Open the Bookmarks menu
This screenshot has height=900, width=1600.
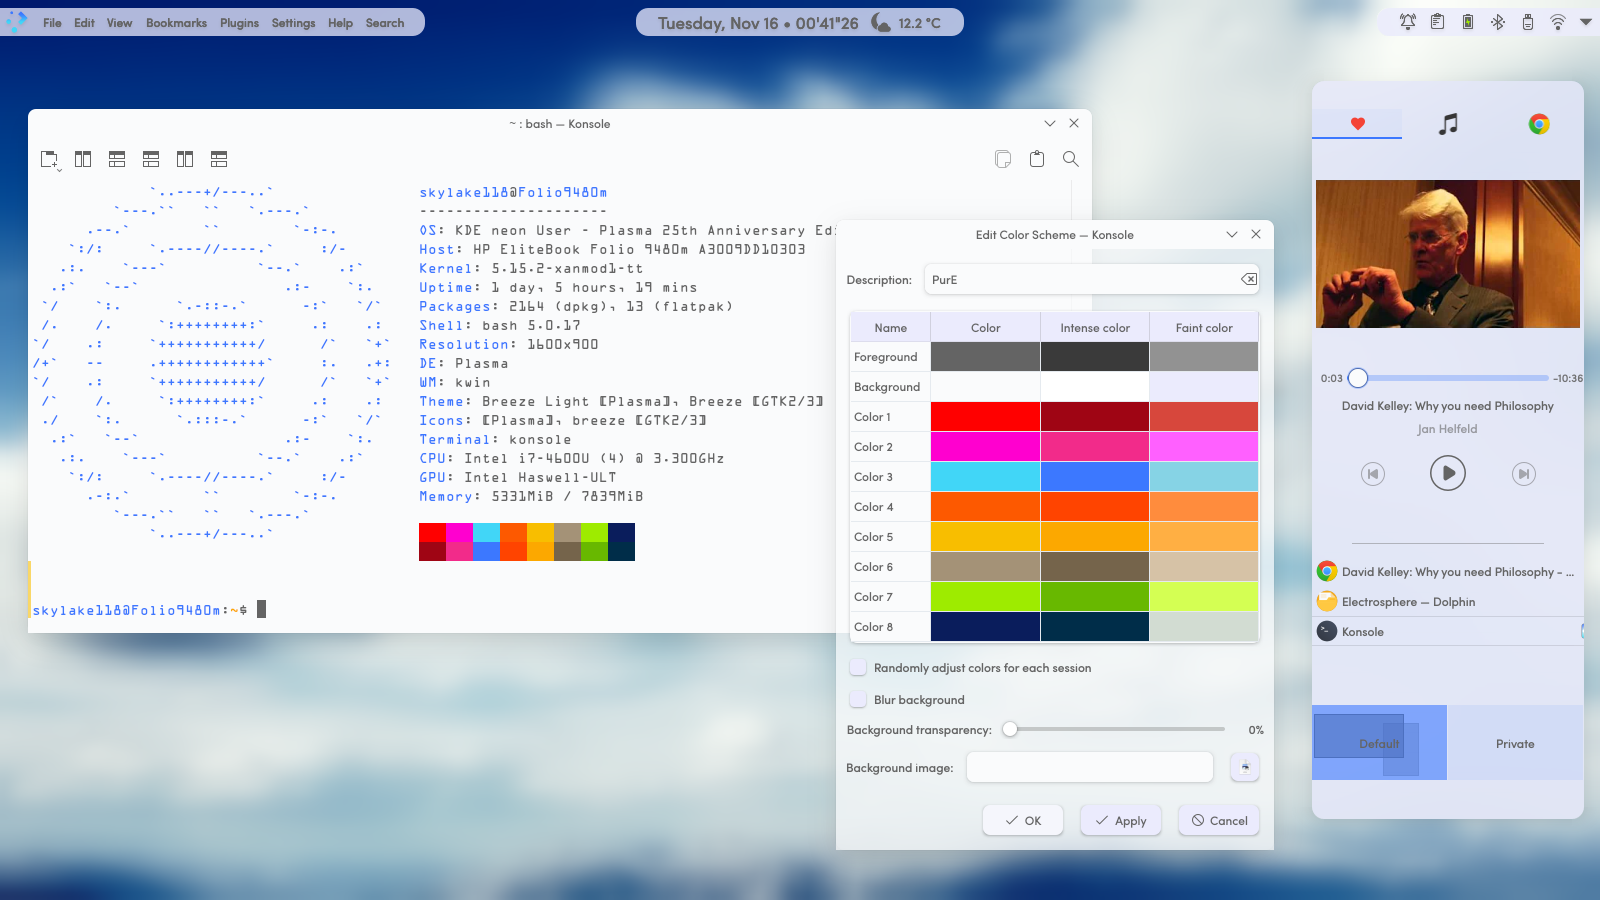[x=176, y=23]
